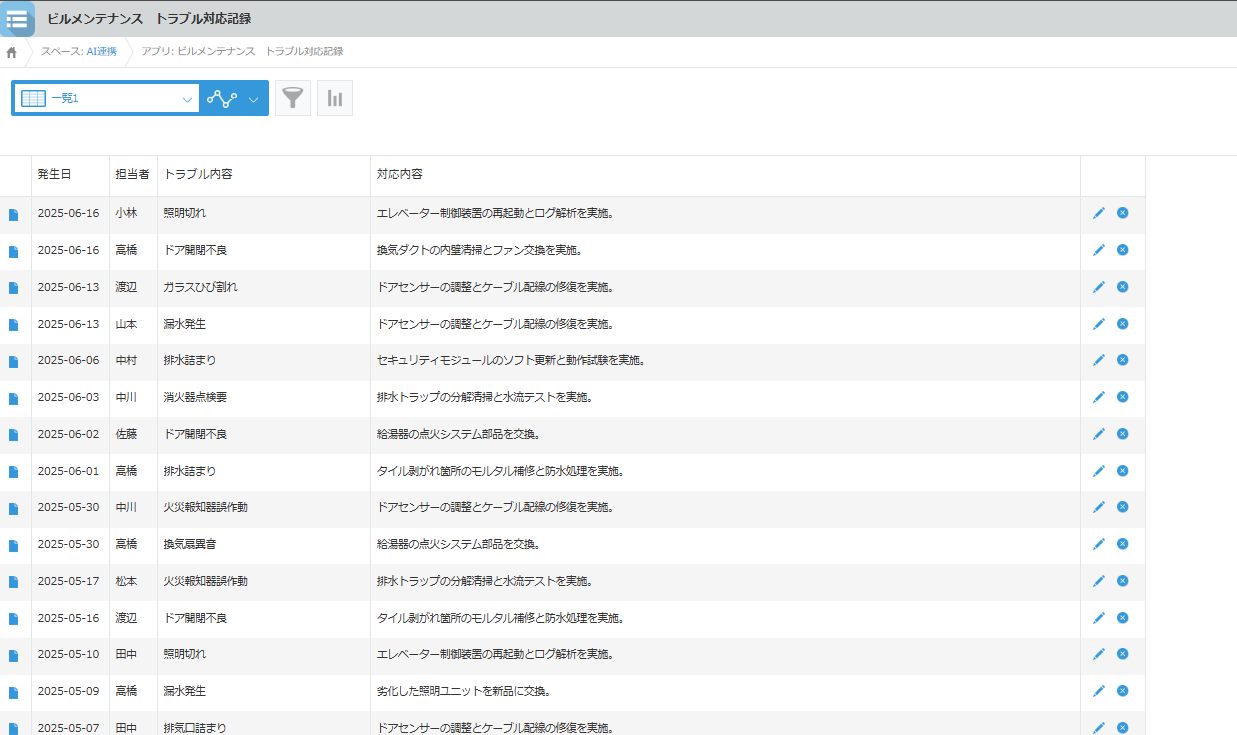Open record details for 2025-06-13 渡辺 row
The width and height of the screenshot is (1237, 735).
tap(14, 288)
